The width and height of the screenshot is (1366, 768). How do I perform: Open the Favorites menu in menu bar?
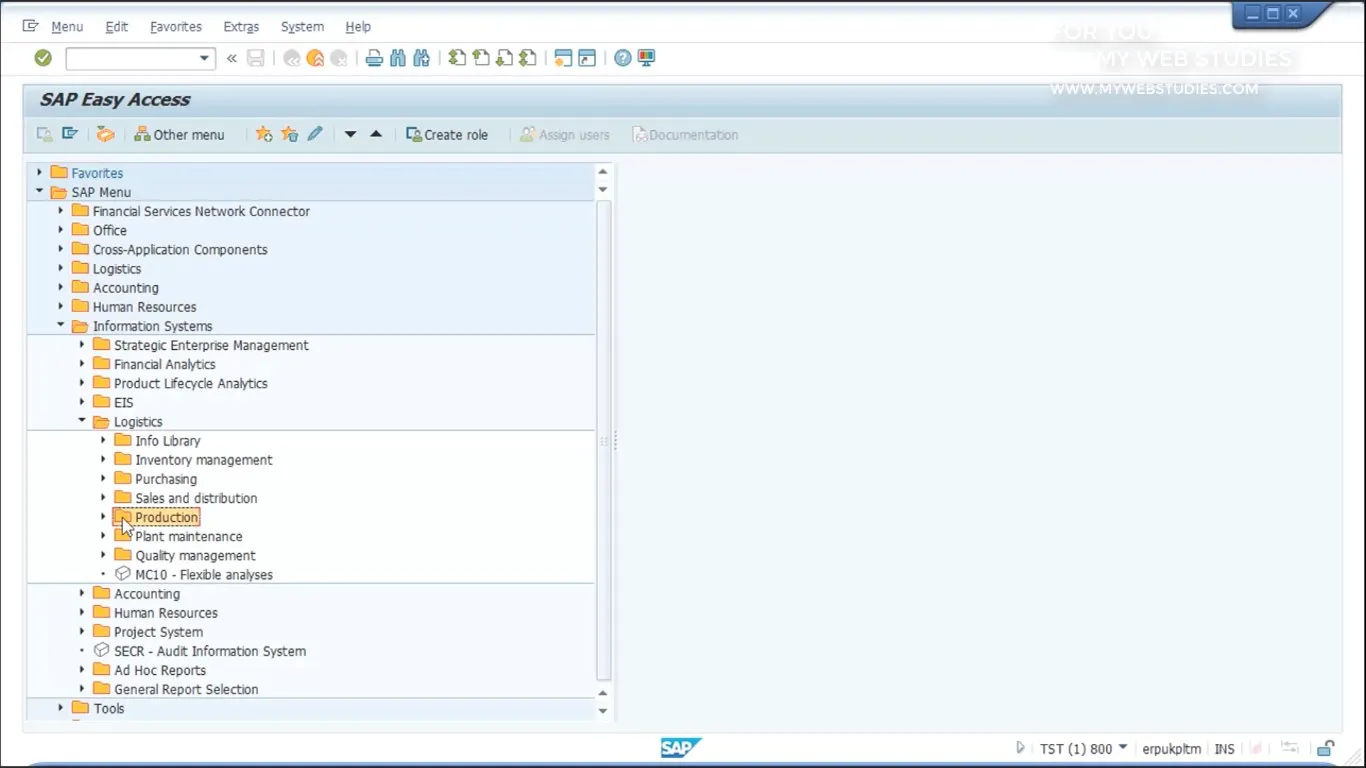click(176, 27)
